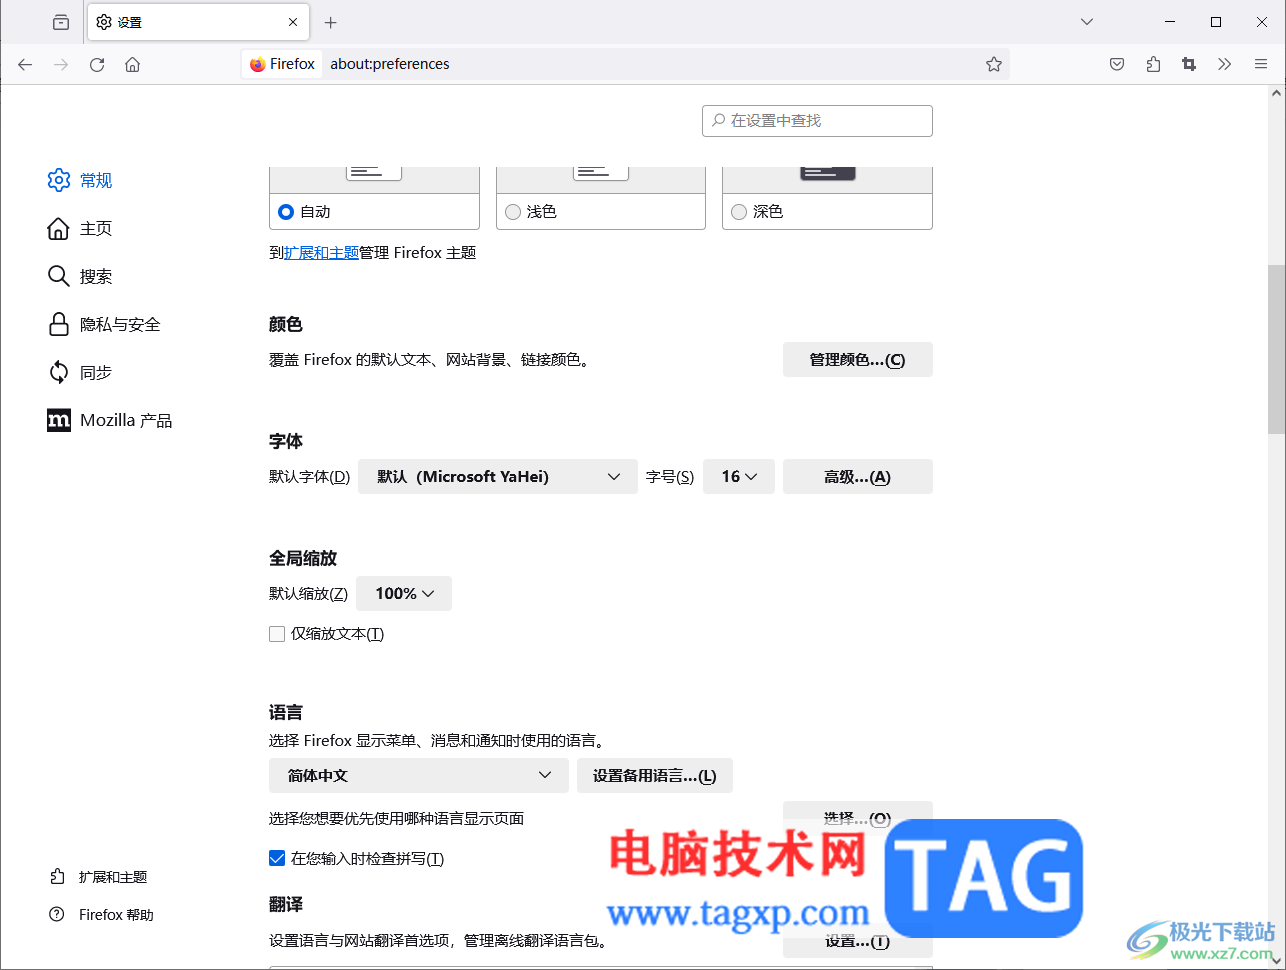Uncheck 在您输入时检查拼写

pyautogui.click(x=277, y=858)
